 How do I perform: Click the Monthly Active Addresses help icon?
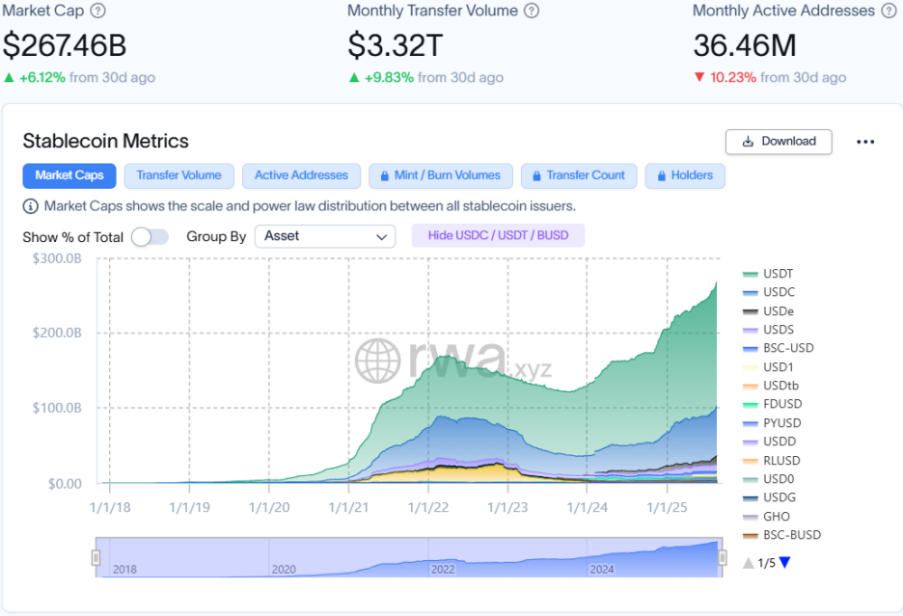(889, 11)
